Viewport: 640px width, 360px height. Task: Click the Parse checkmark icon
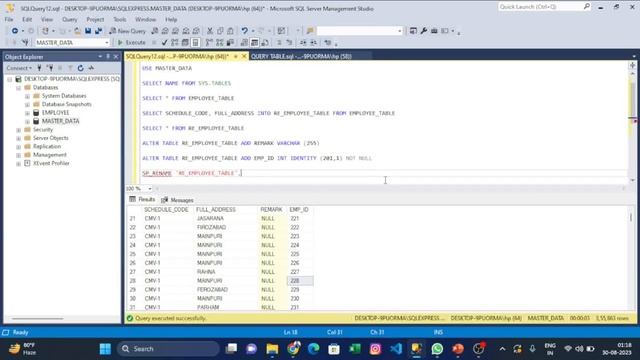tap(164, 42)
